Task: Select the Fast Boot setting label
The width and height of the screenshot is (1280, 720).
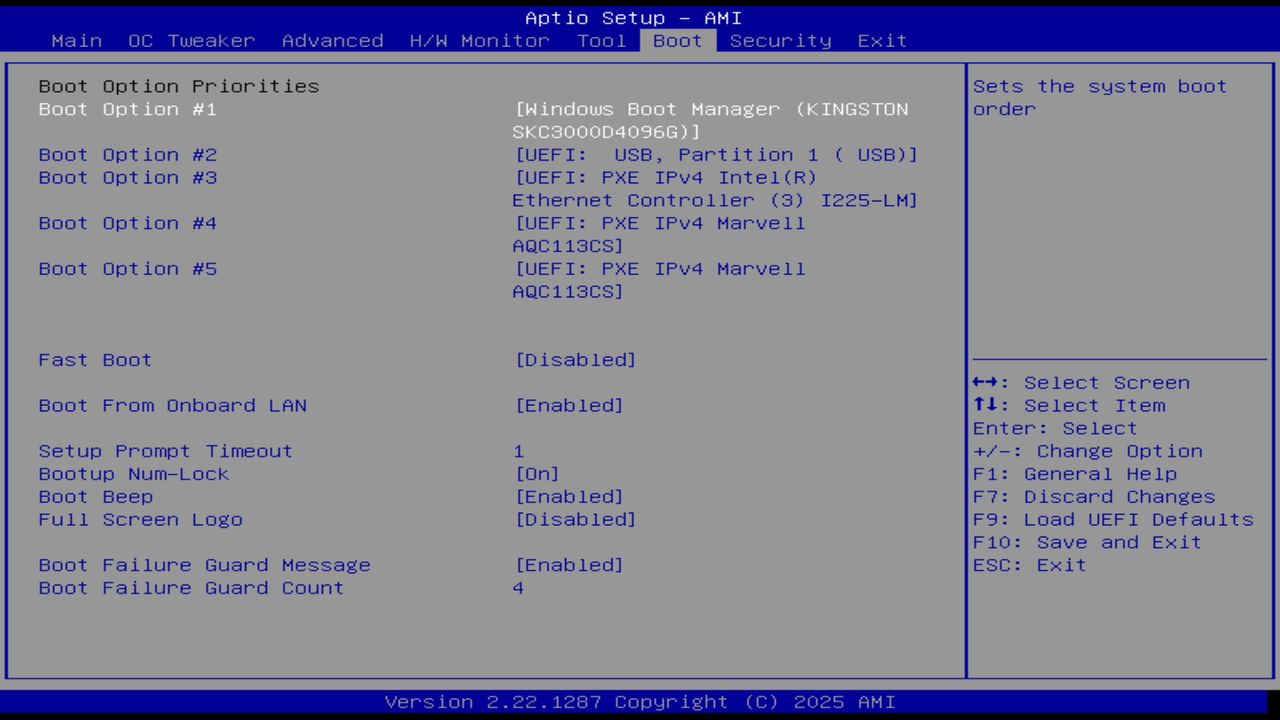Action: point(95,360)
